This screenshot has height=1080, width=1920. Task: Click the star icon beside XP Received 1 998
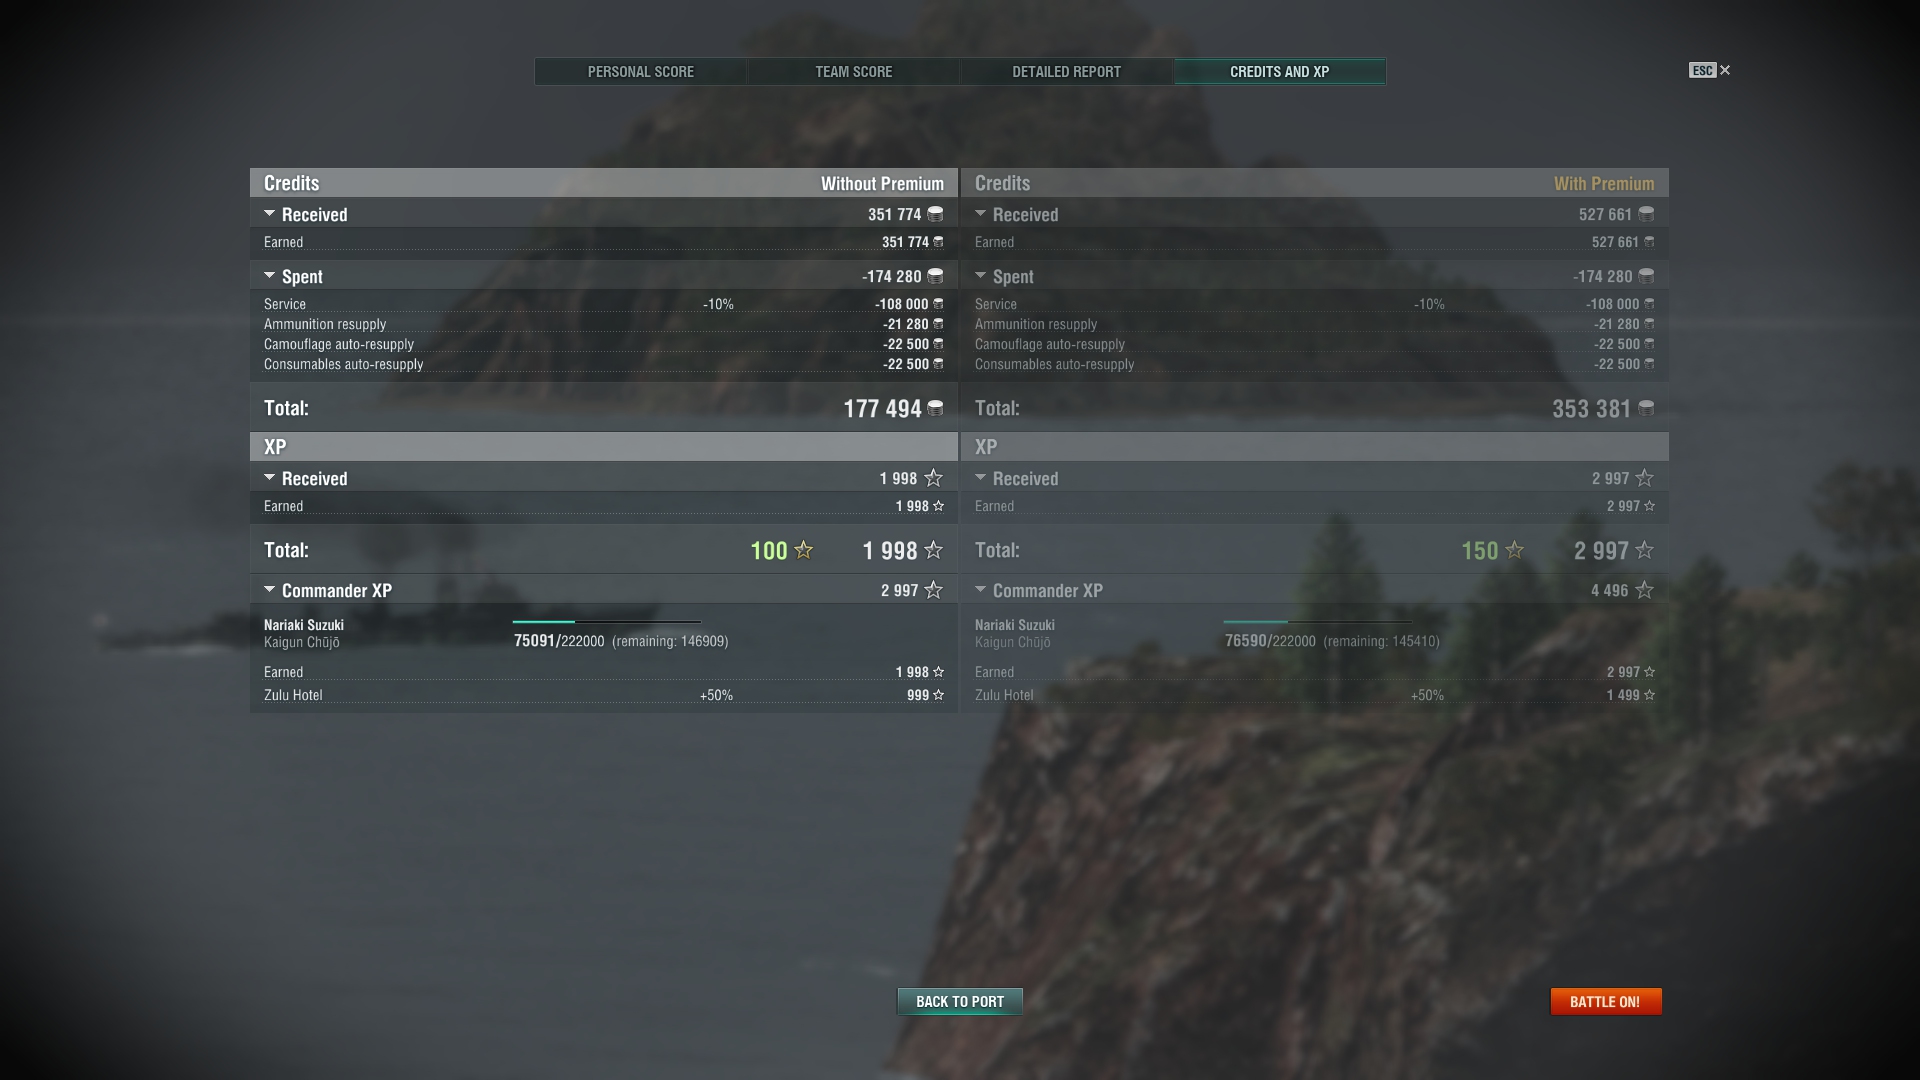933,479
